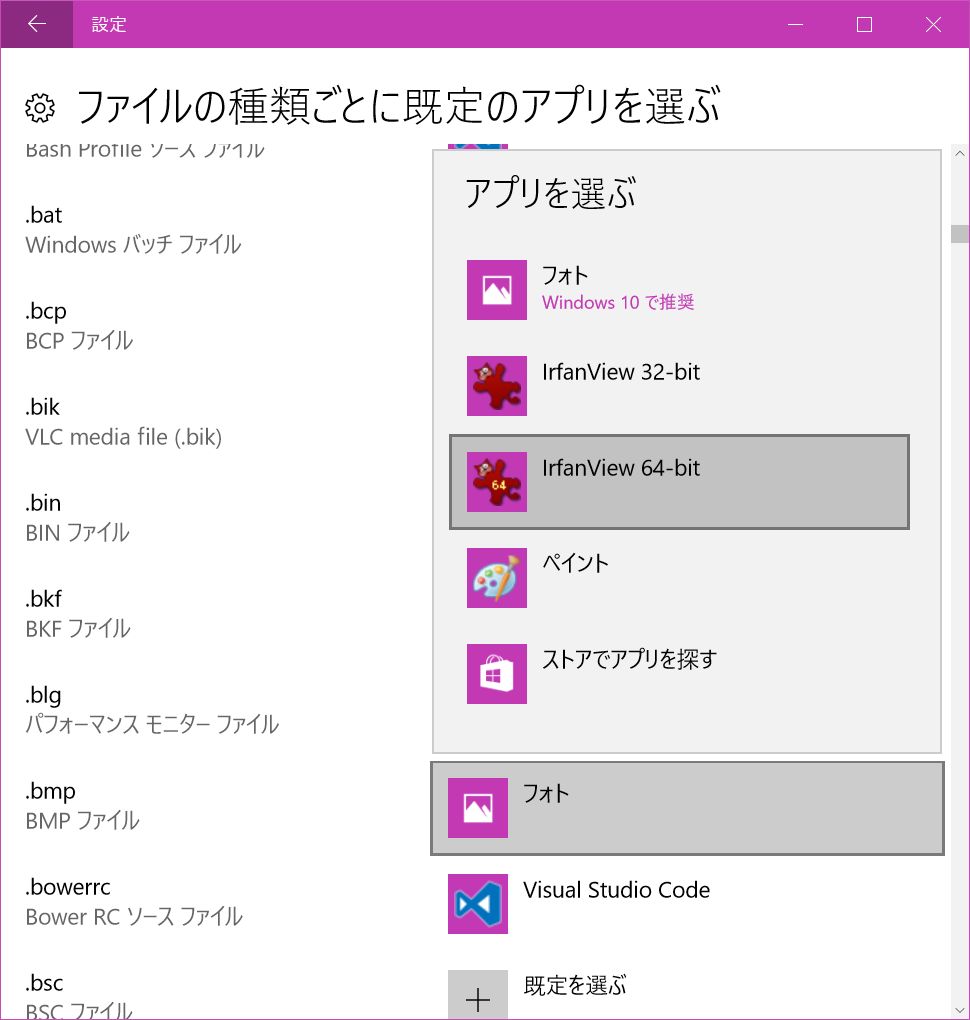Click the scrollbar down arrow
This screenshot has height=1020, width=970.
click(x=960, y=1010)
